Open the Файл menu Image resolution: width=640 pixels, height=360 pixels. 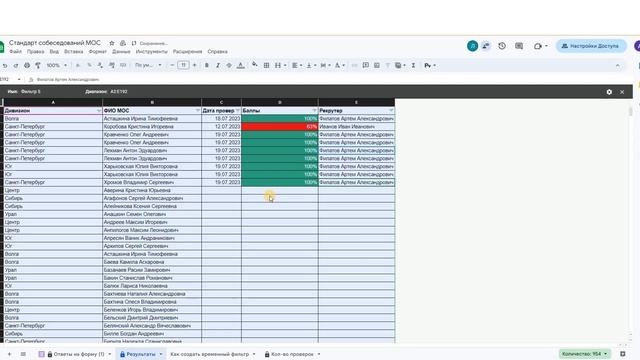pyautogui.click(x=16, y=52)
